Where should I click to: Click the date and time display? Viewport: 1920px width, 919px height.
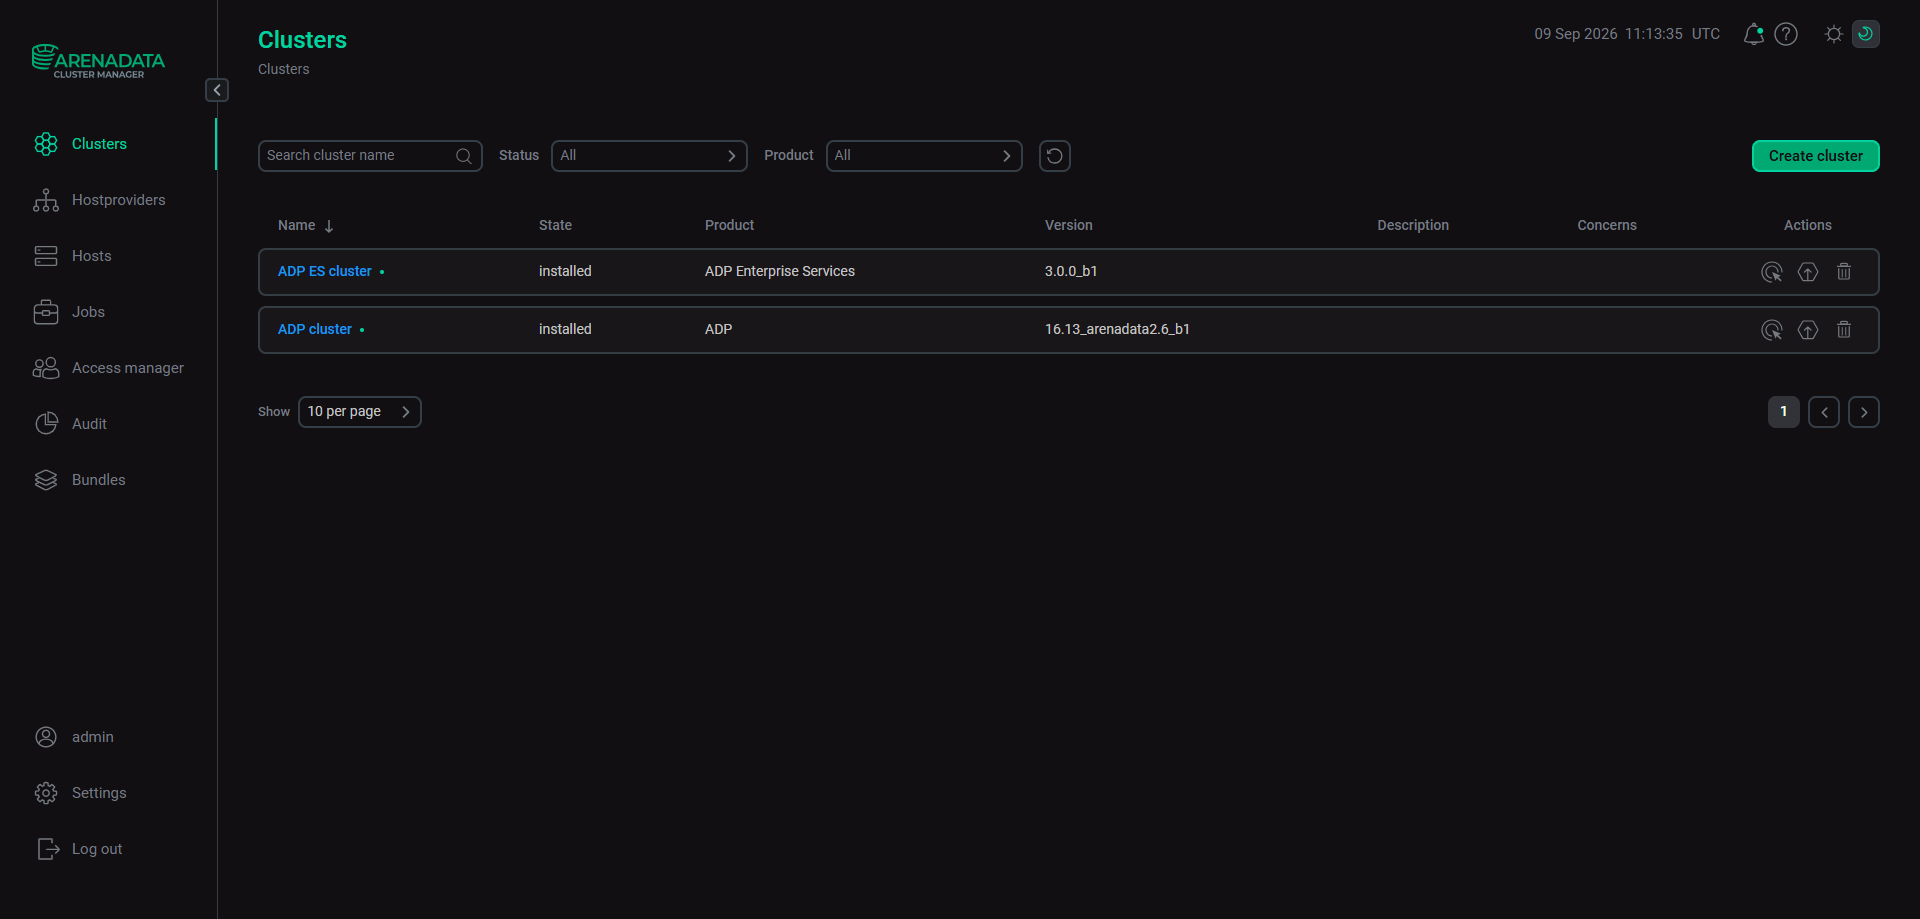[1627, 34]
